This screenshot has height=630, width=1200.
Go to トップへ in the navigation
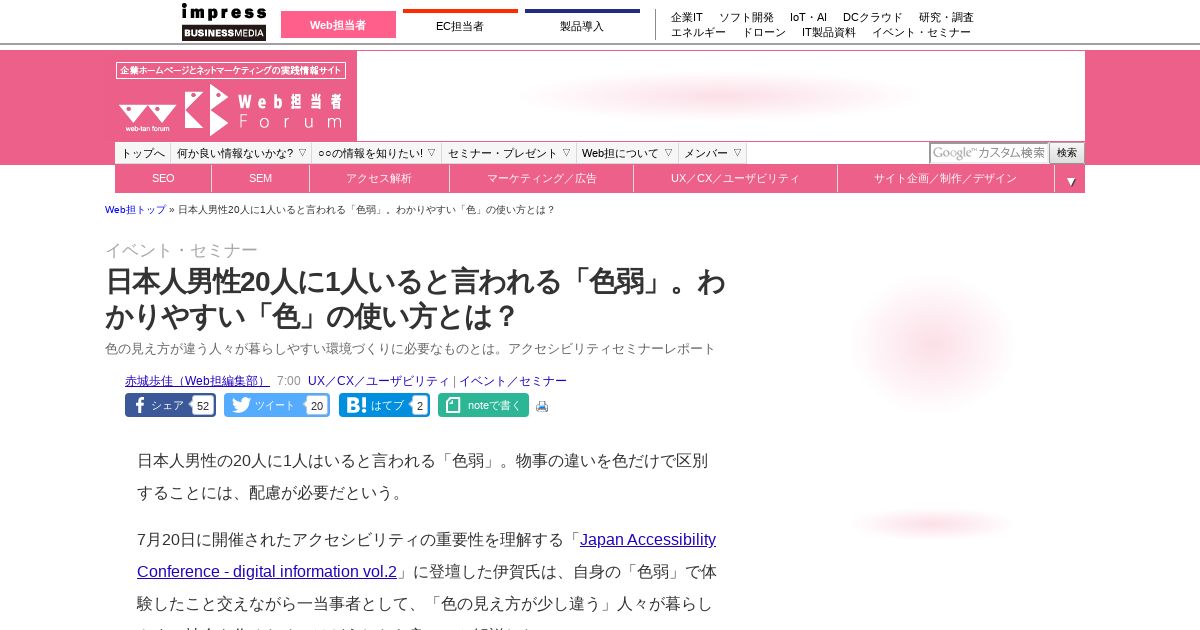(x=143, y=153)
